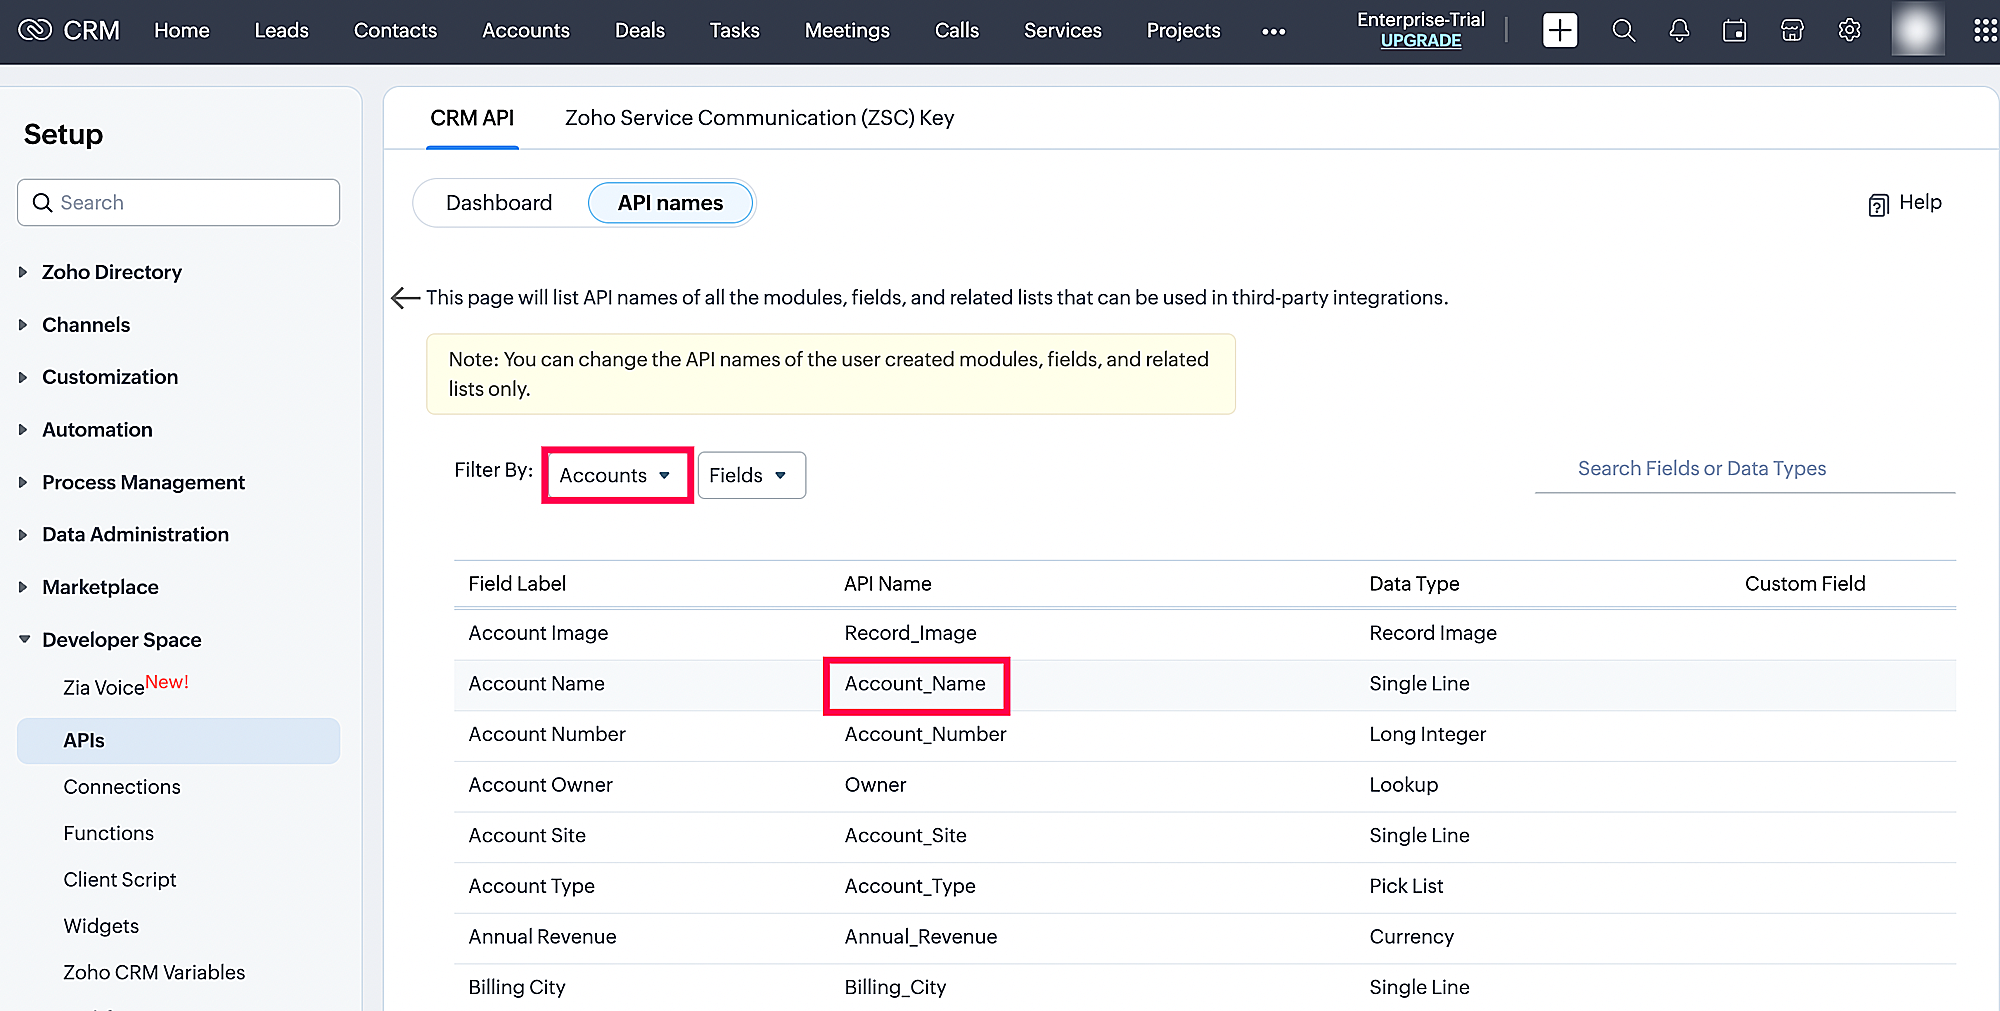Click the plus quick-create icon
2000x1011 pixels.
click(x=1559, y=31)
